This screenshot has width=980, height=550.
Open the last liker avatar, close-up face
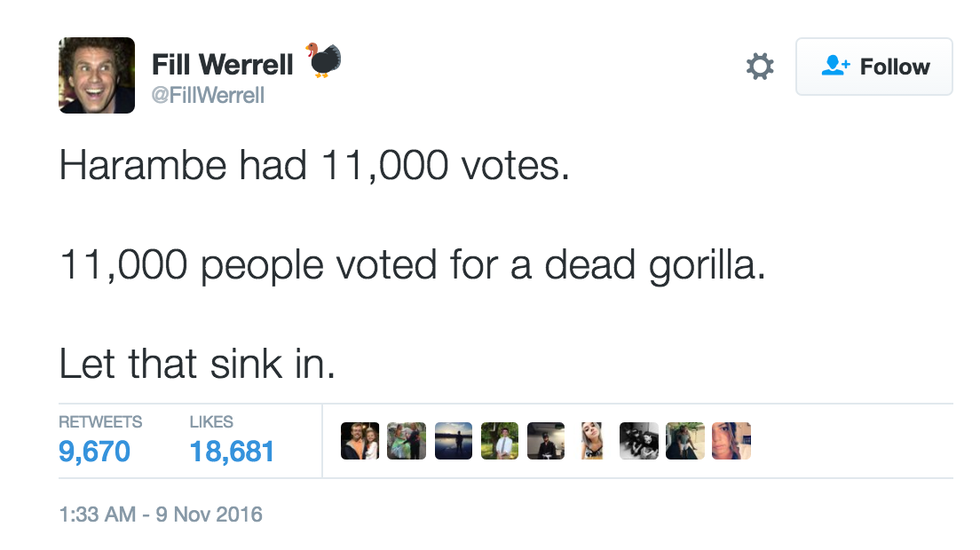[731, 440]
